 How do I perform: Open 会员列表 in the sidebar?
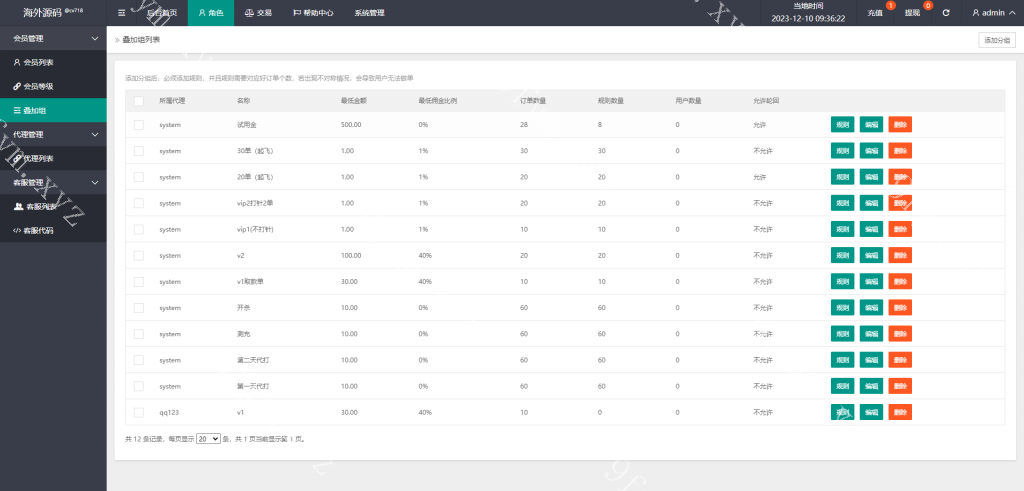(x=53, y=62)
